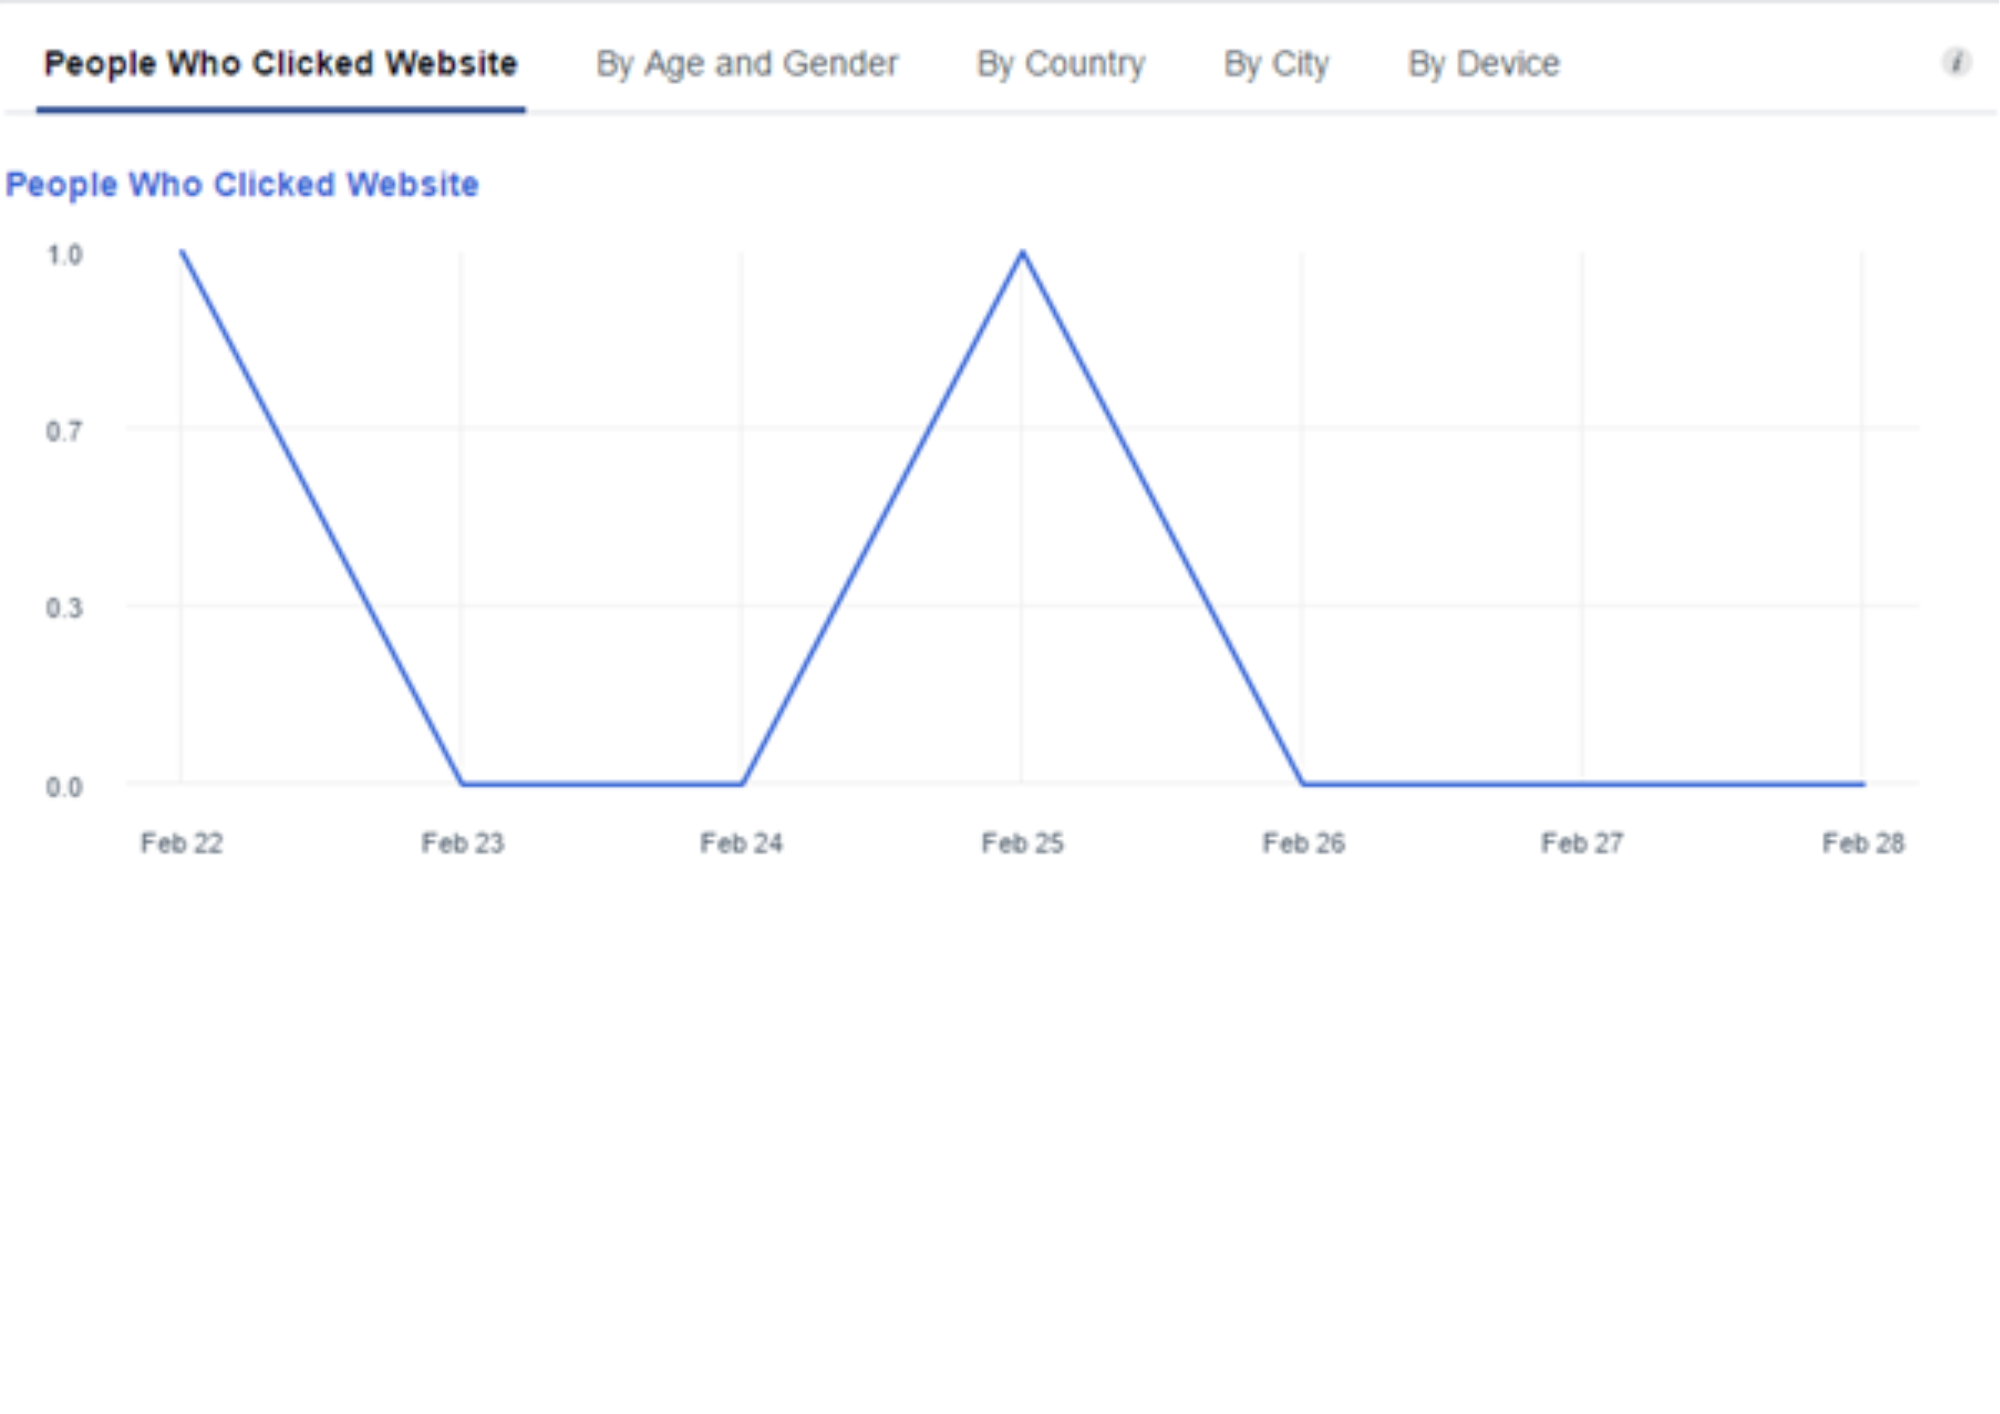Click the Feb 23 zero data point
Image resolution: width=2000 pixels, height=1414 pixels.
point(462,783)
